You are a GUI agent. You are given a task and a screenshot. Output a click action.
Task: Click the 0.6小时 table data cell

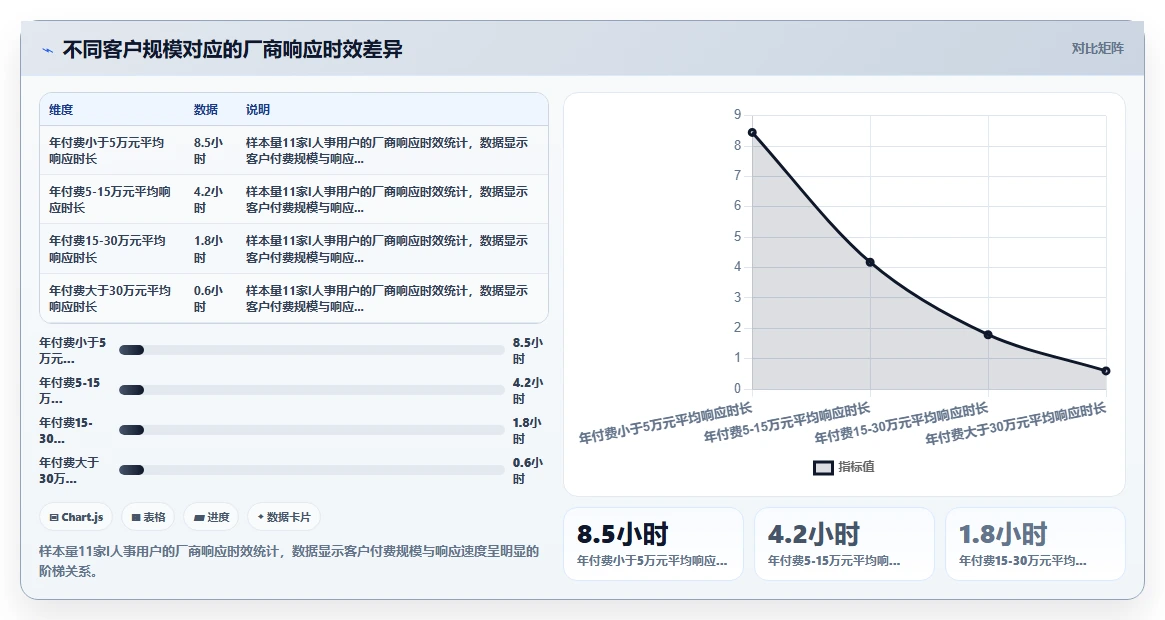coord(209,298)
